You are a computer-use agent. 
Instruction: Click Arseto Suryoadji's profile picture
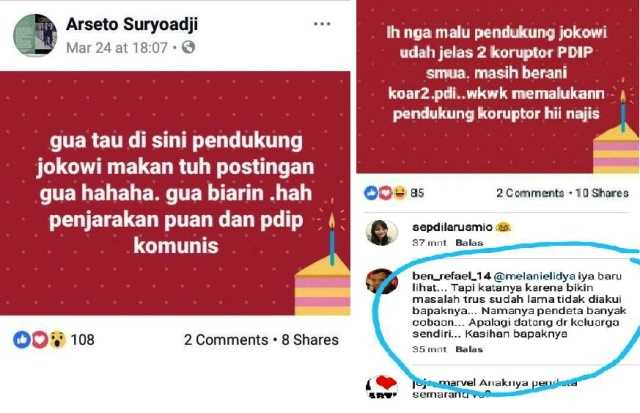35,35
